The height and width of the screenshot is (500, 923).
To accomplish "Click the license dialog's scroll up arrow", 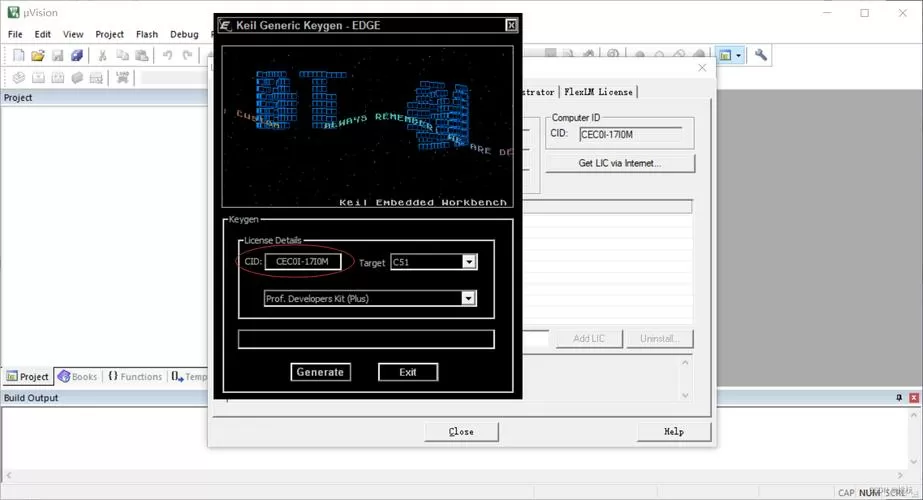I will 685,363.
